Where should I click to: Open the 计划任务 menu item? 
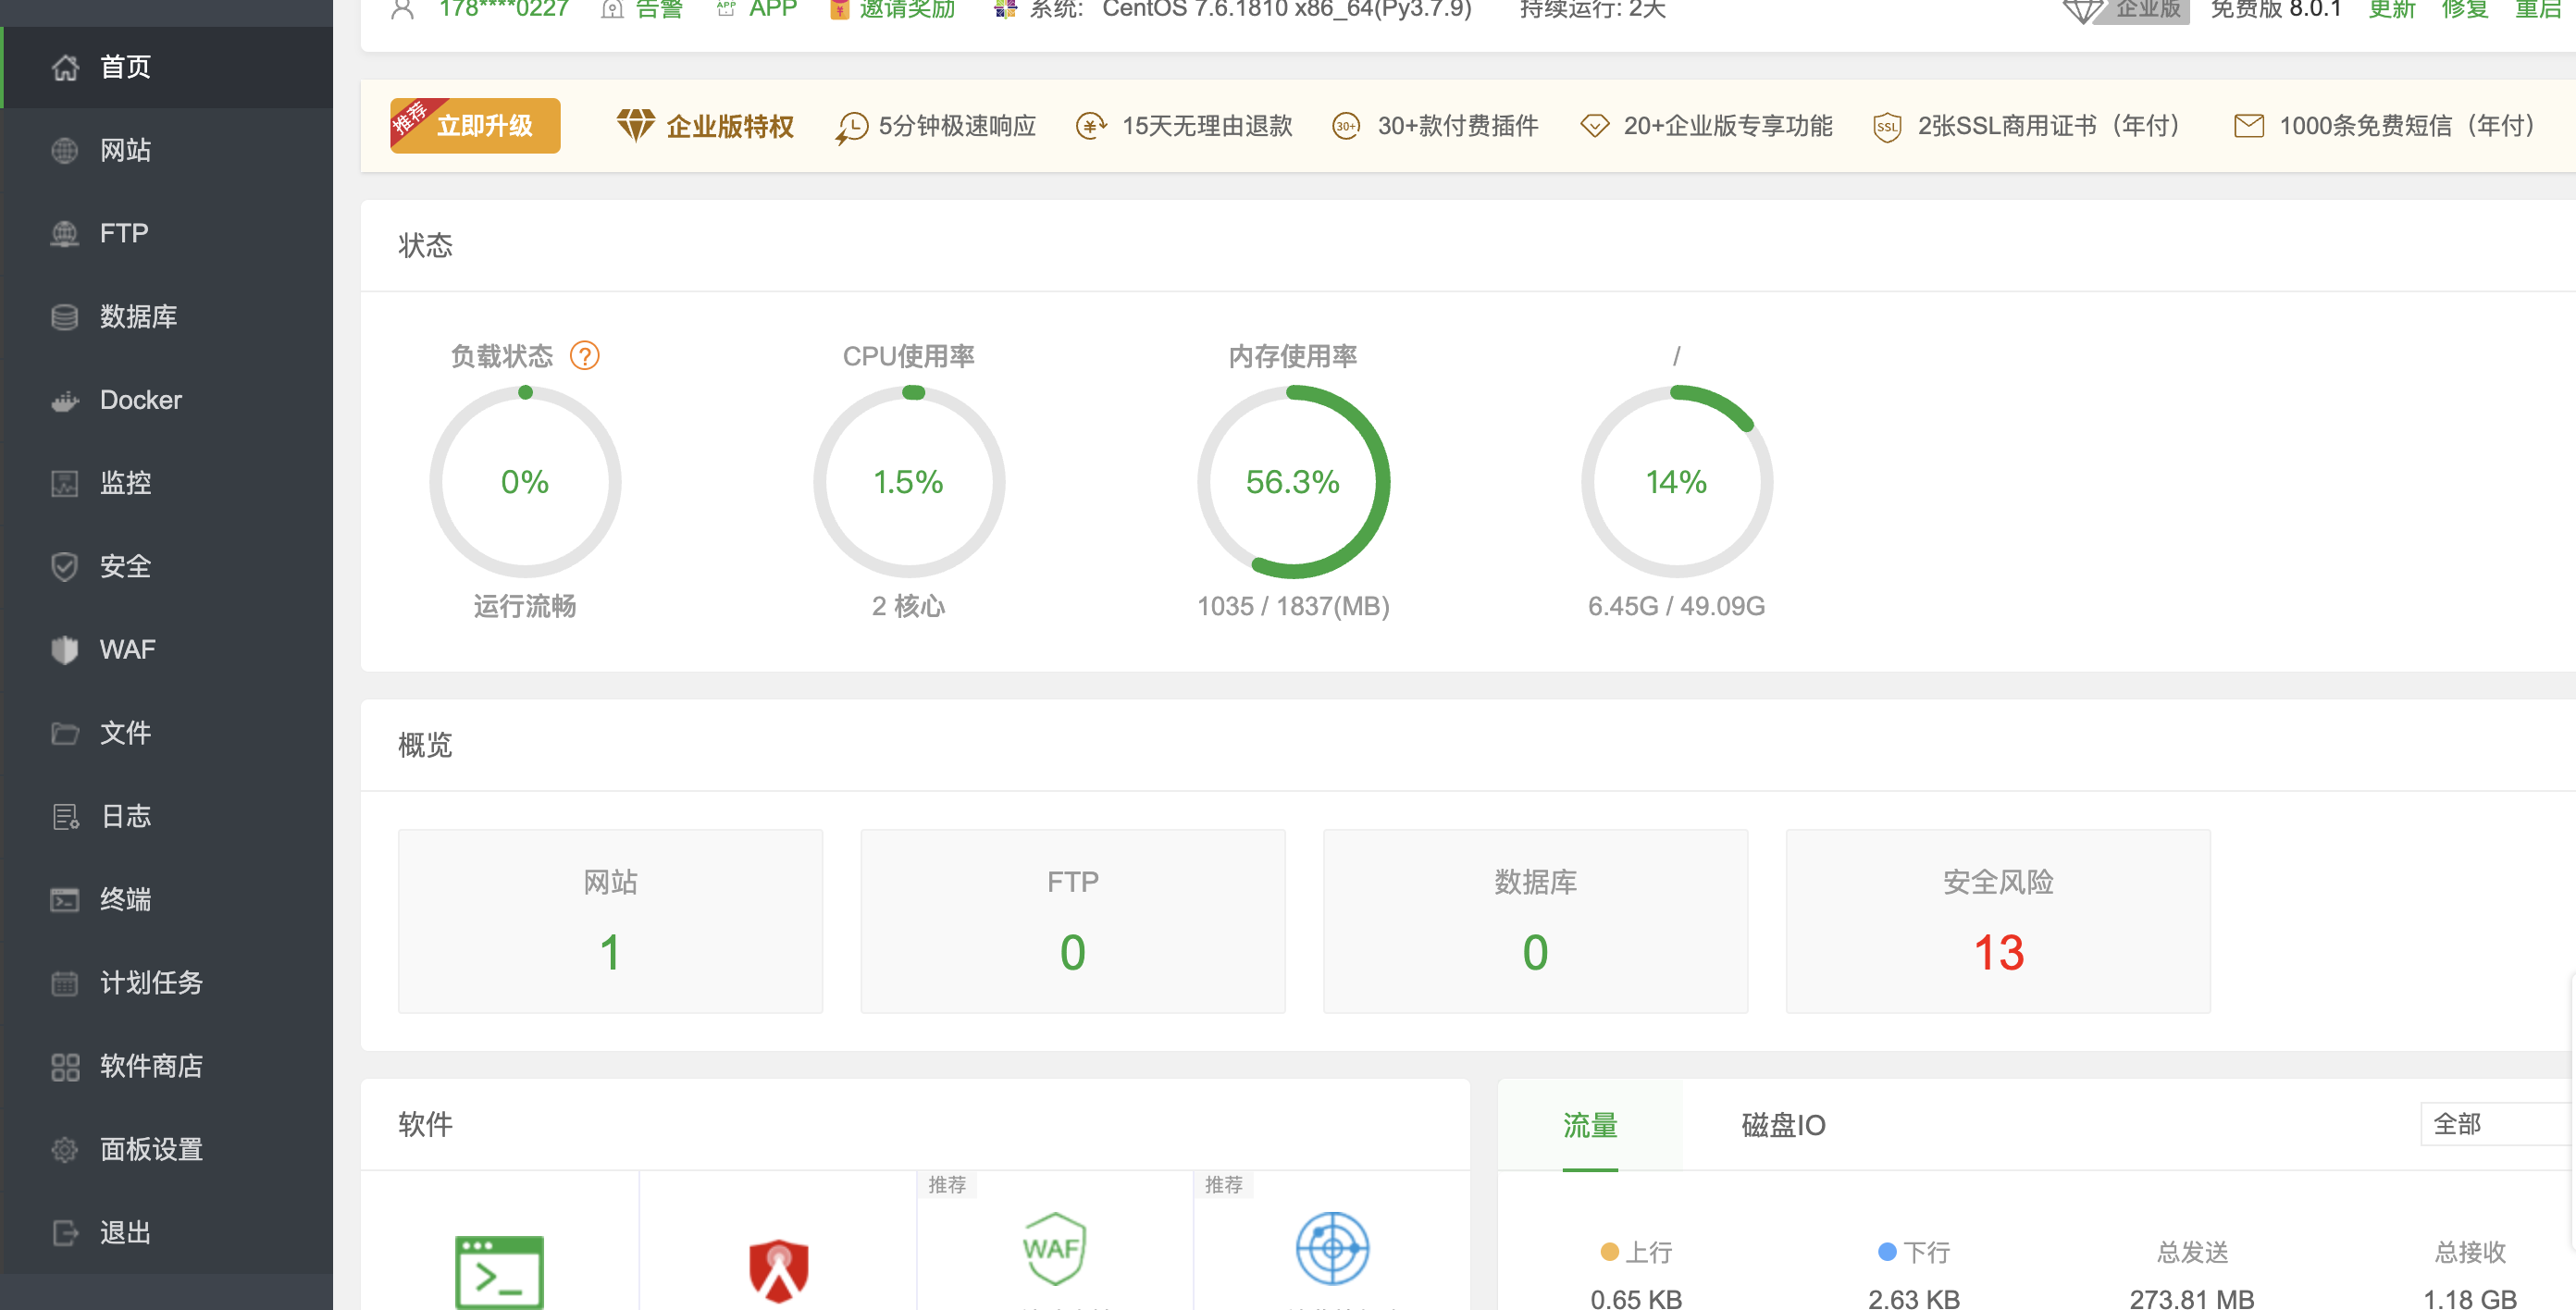click(151, 983)
